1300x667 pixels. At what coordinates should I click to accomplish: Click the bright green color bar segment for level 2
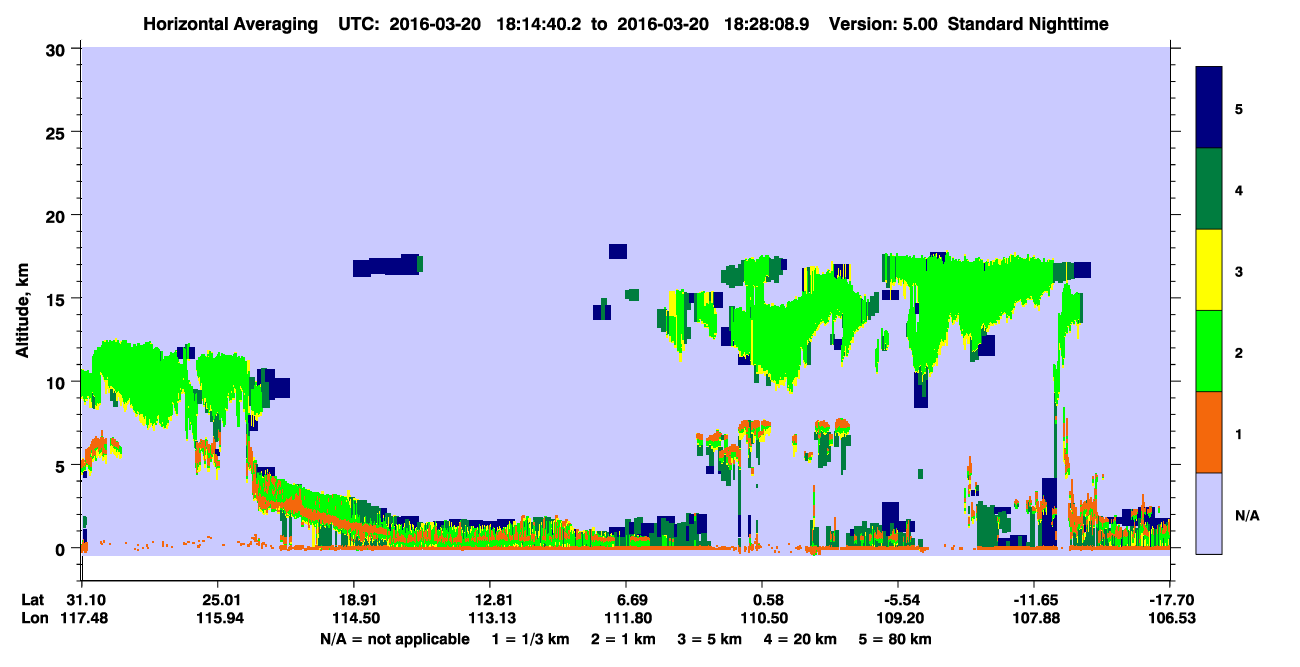click(x=1209, y=351)
